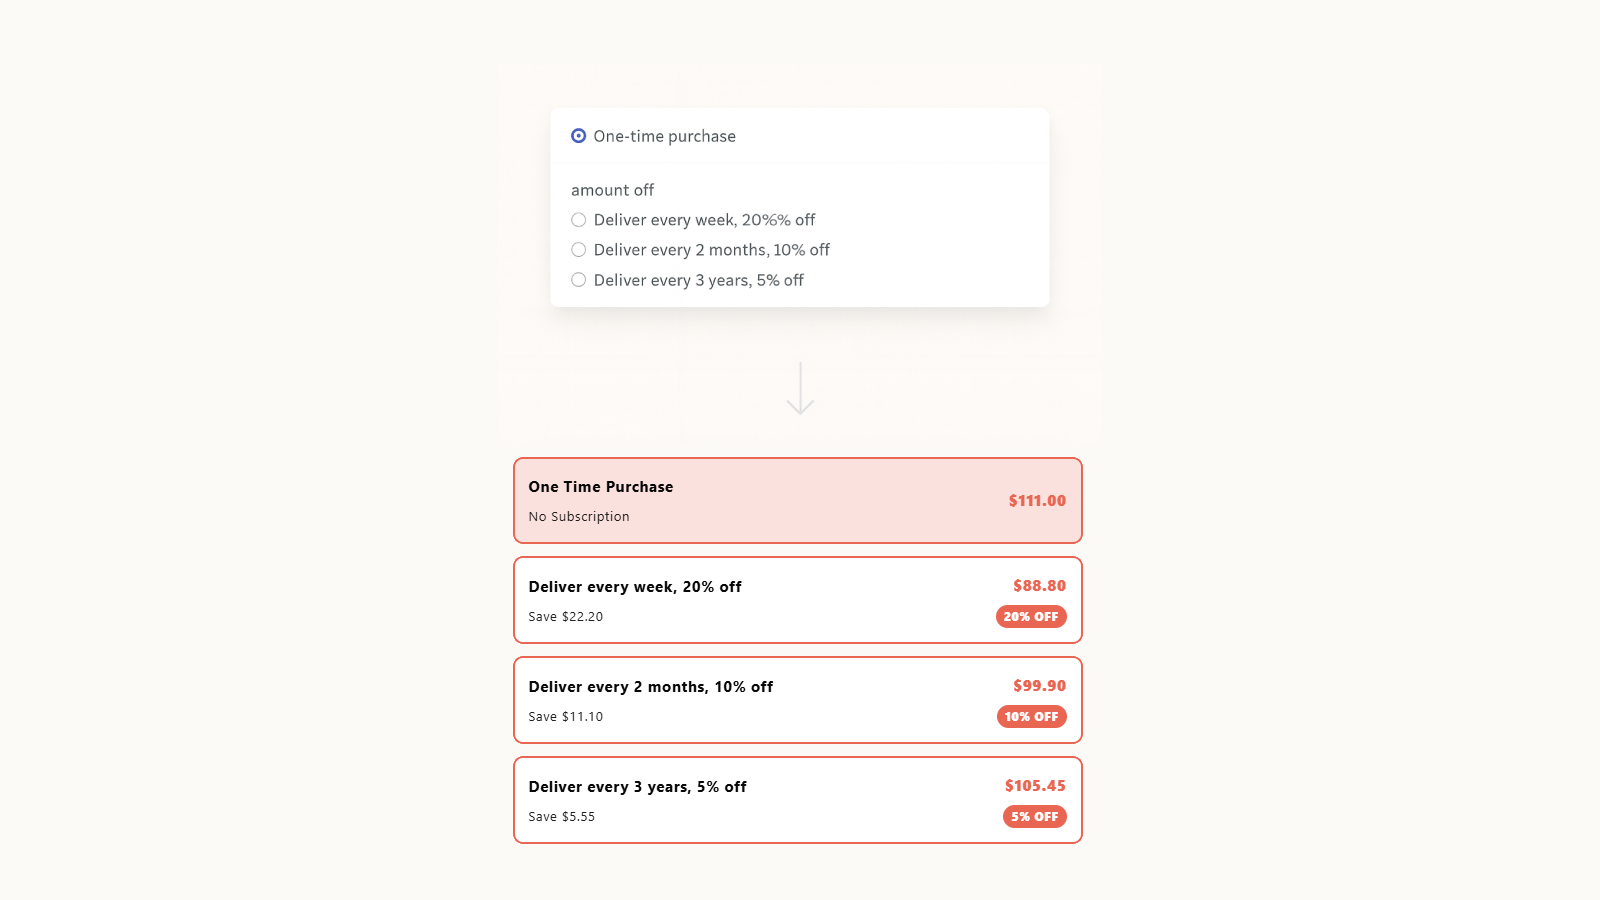
Task: Click the $99.90 discounted price
Action: click(x=1039, y=686)
